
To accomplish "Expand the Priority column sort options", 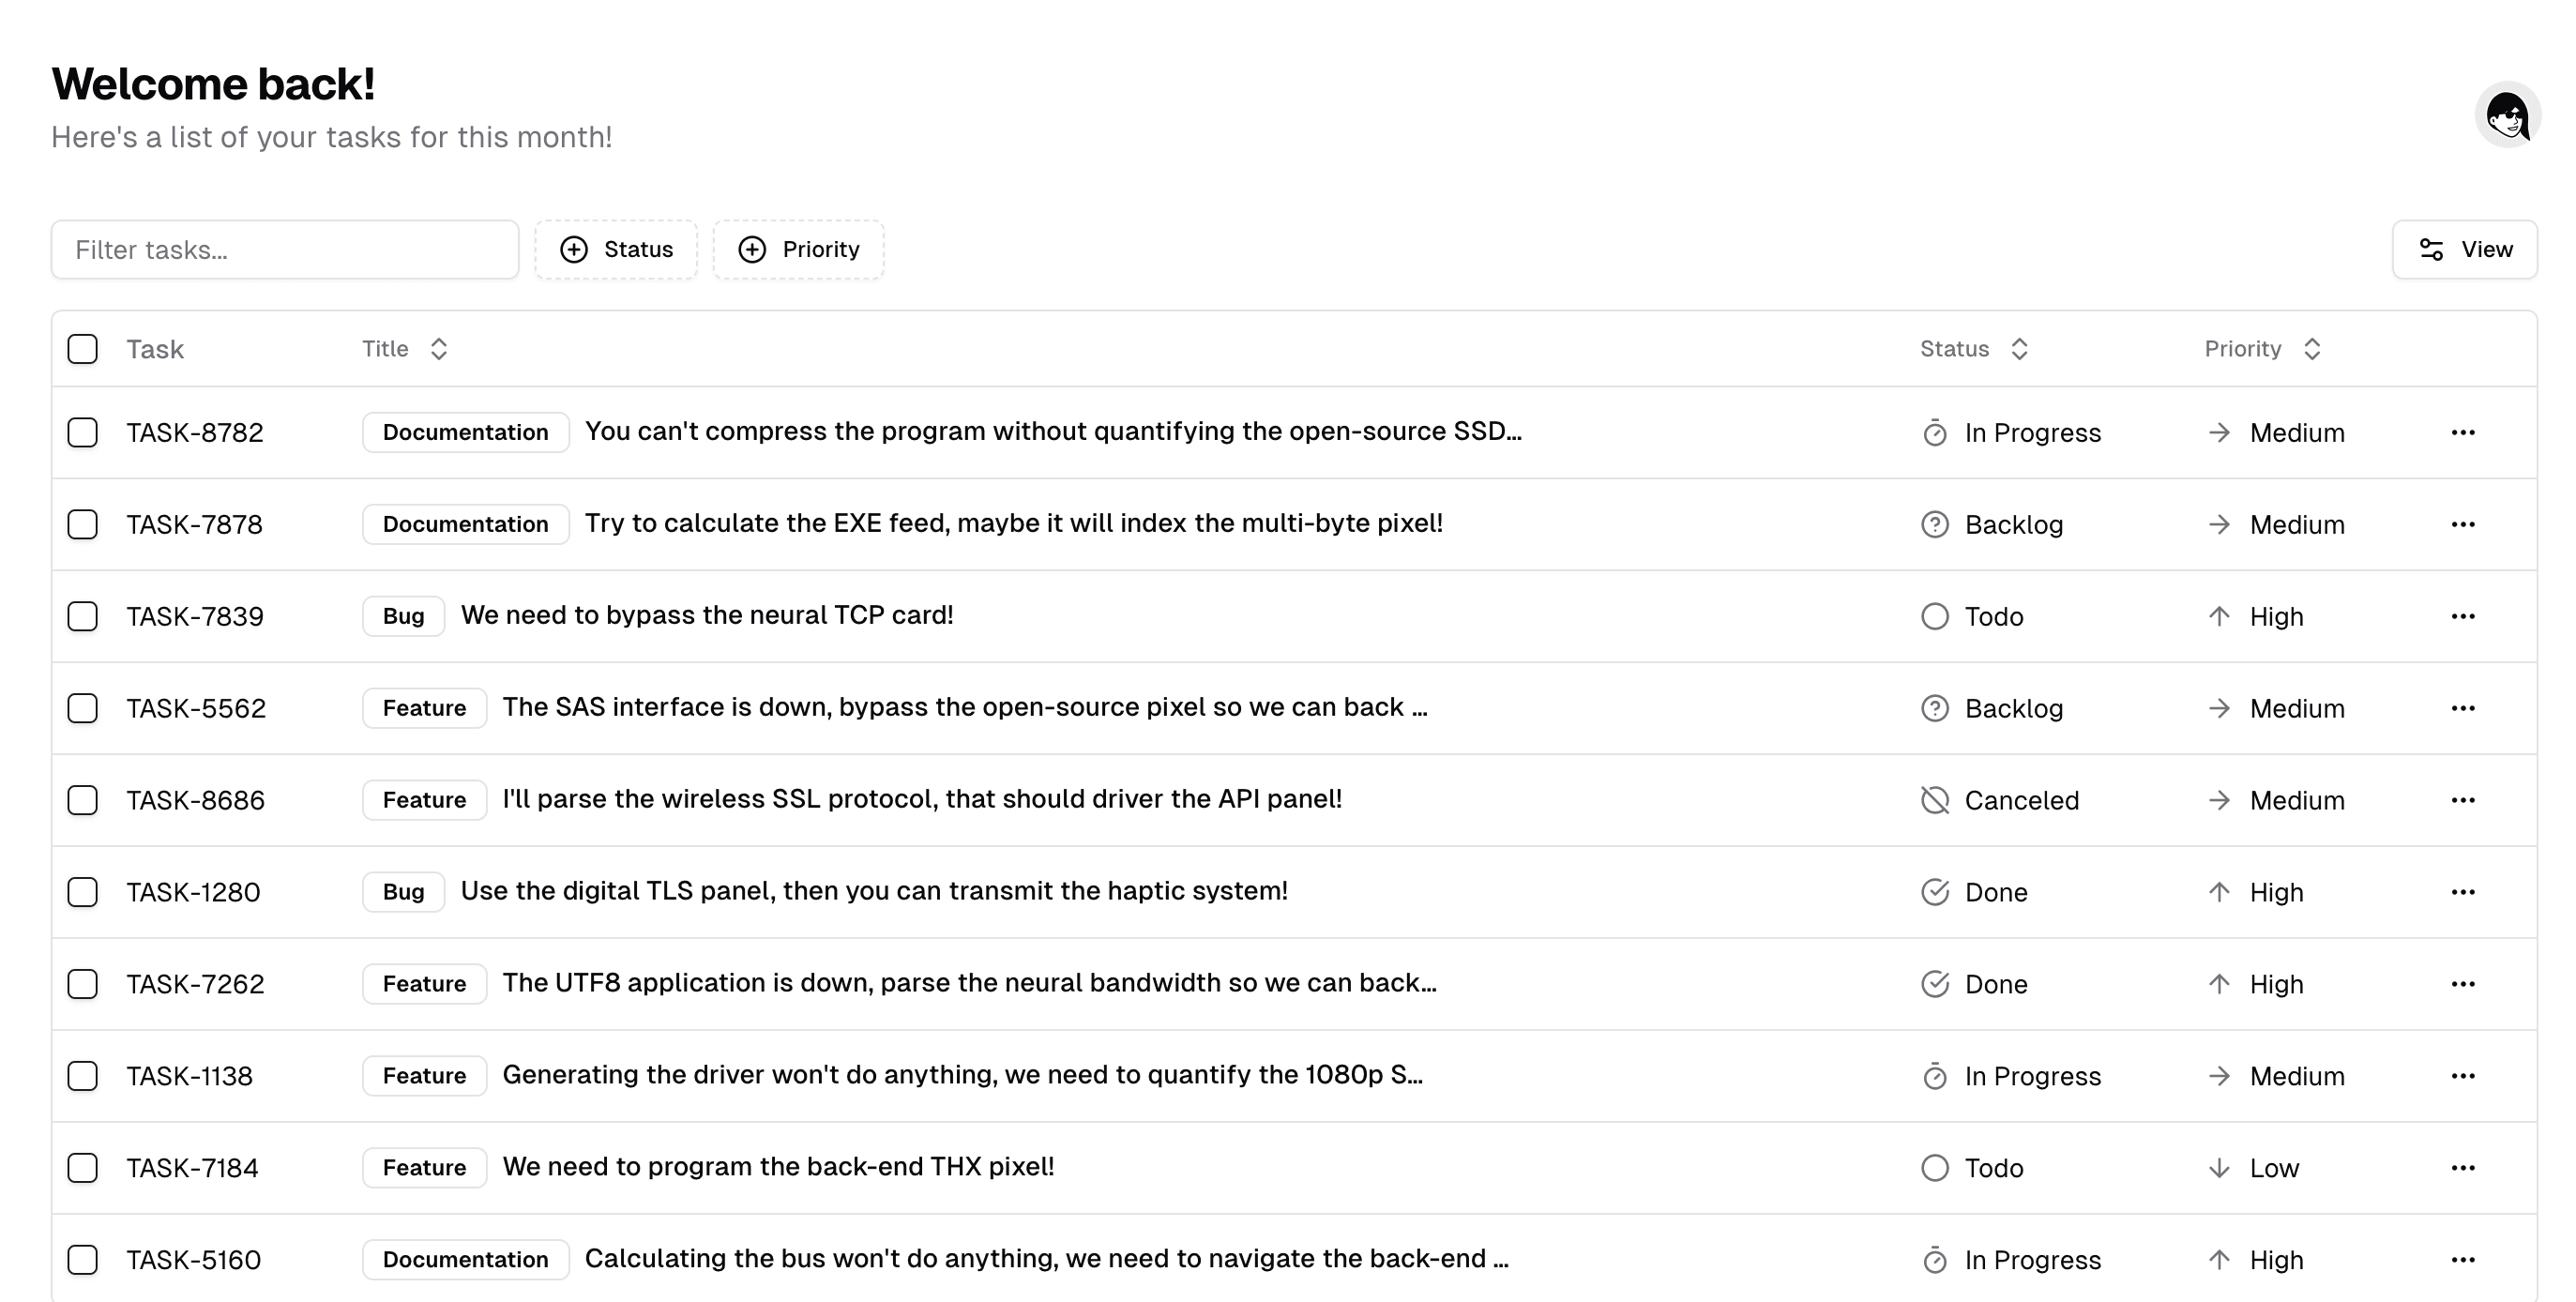I will click(2261, 349).
